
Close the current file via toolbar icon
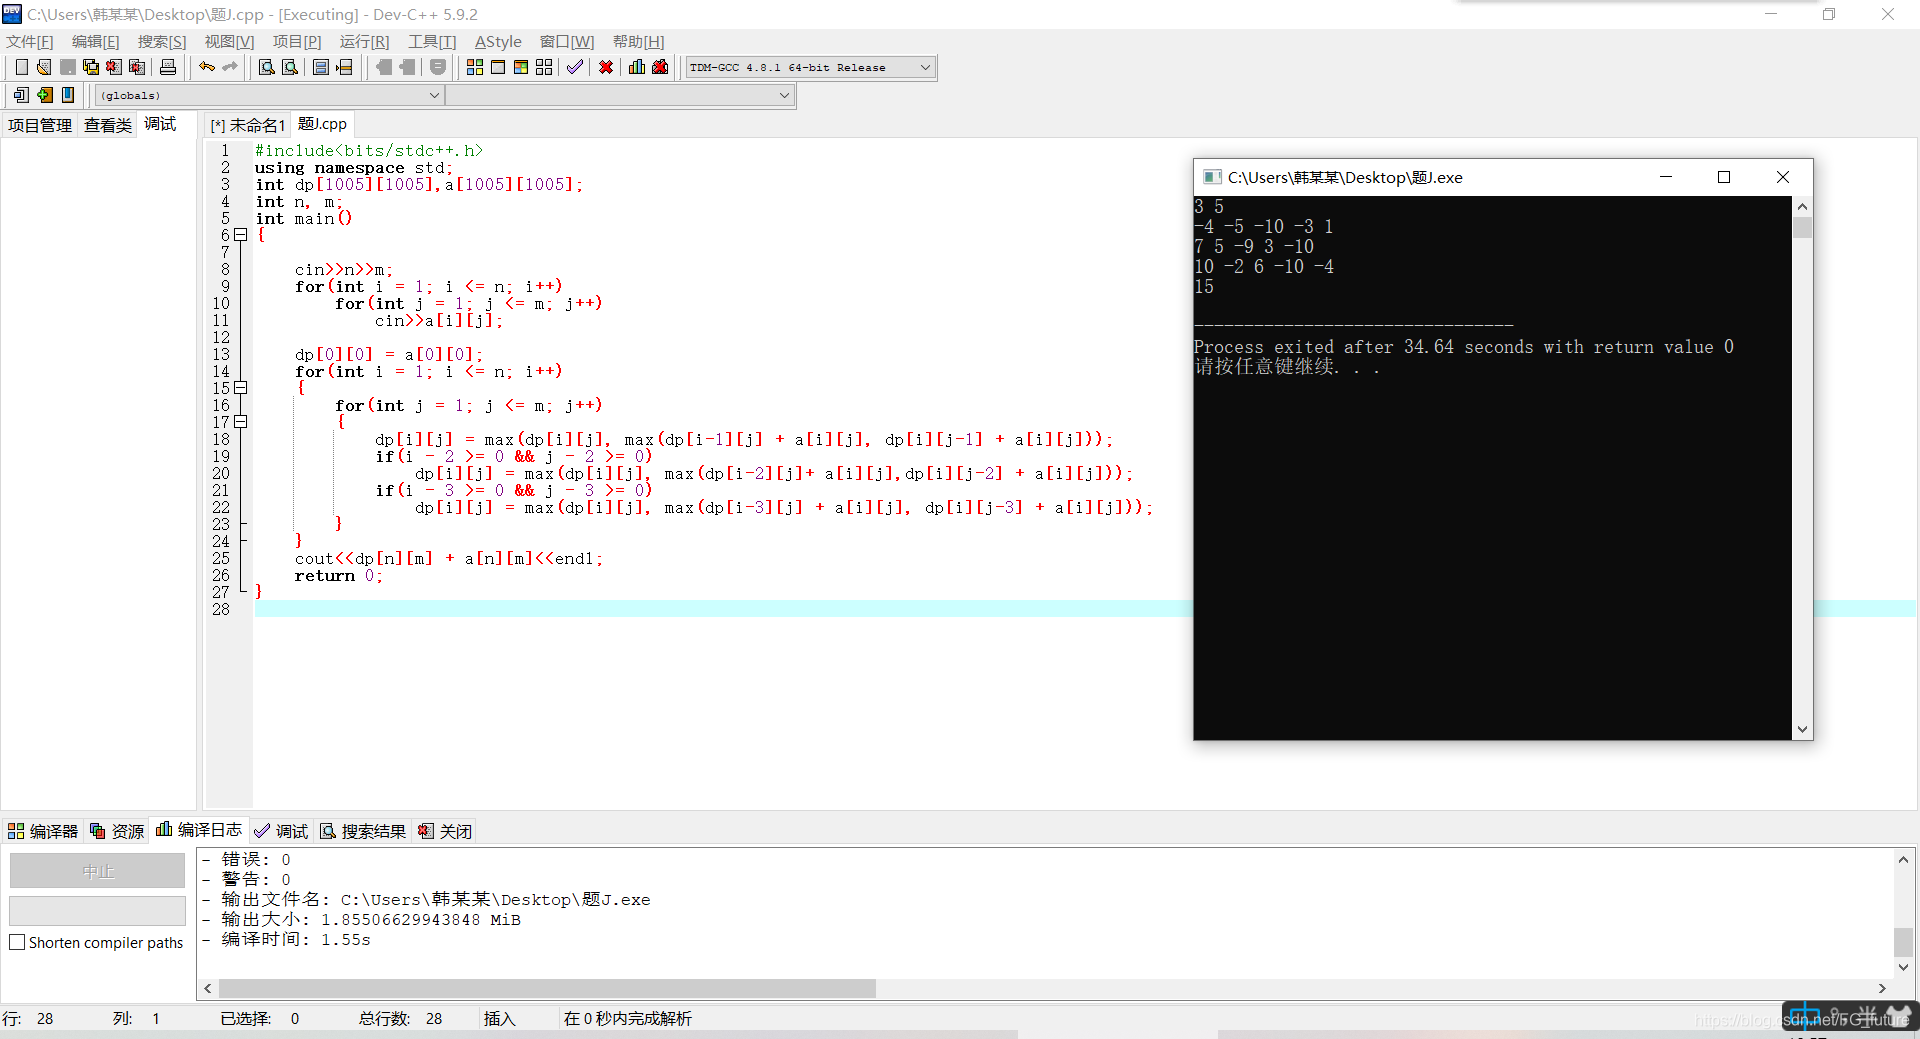click(x=114, y=67)
